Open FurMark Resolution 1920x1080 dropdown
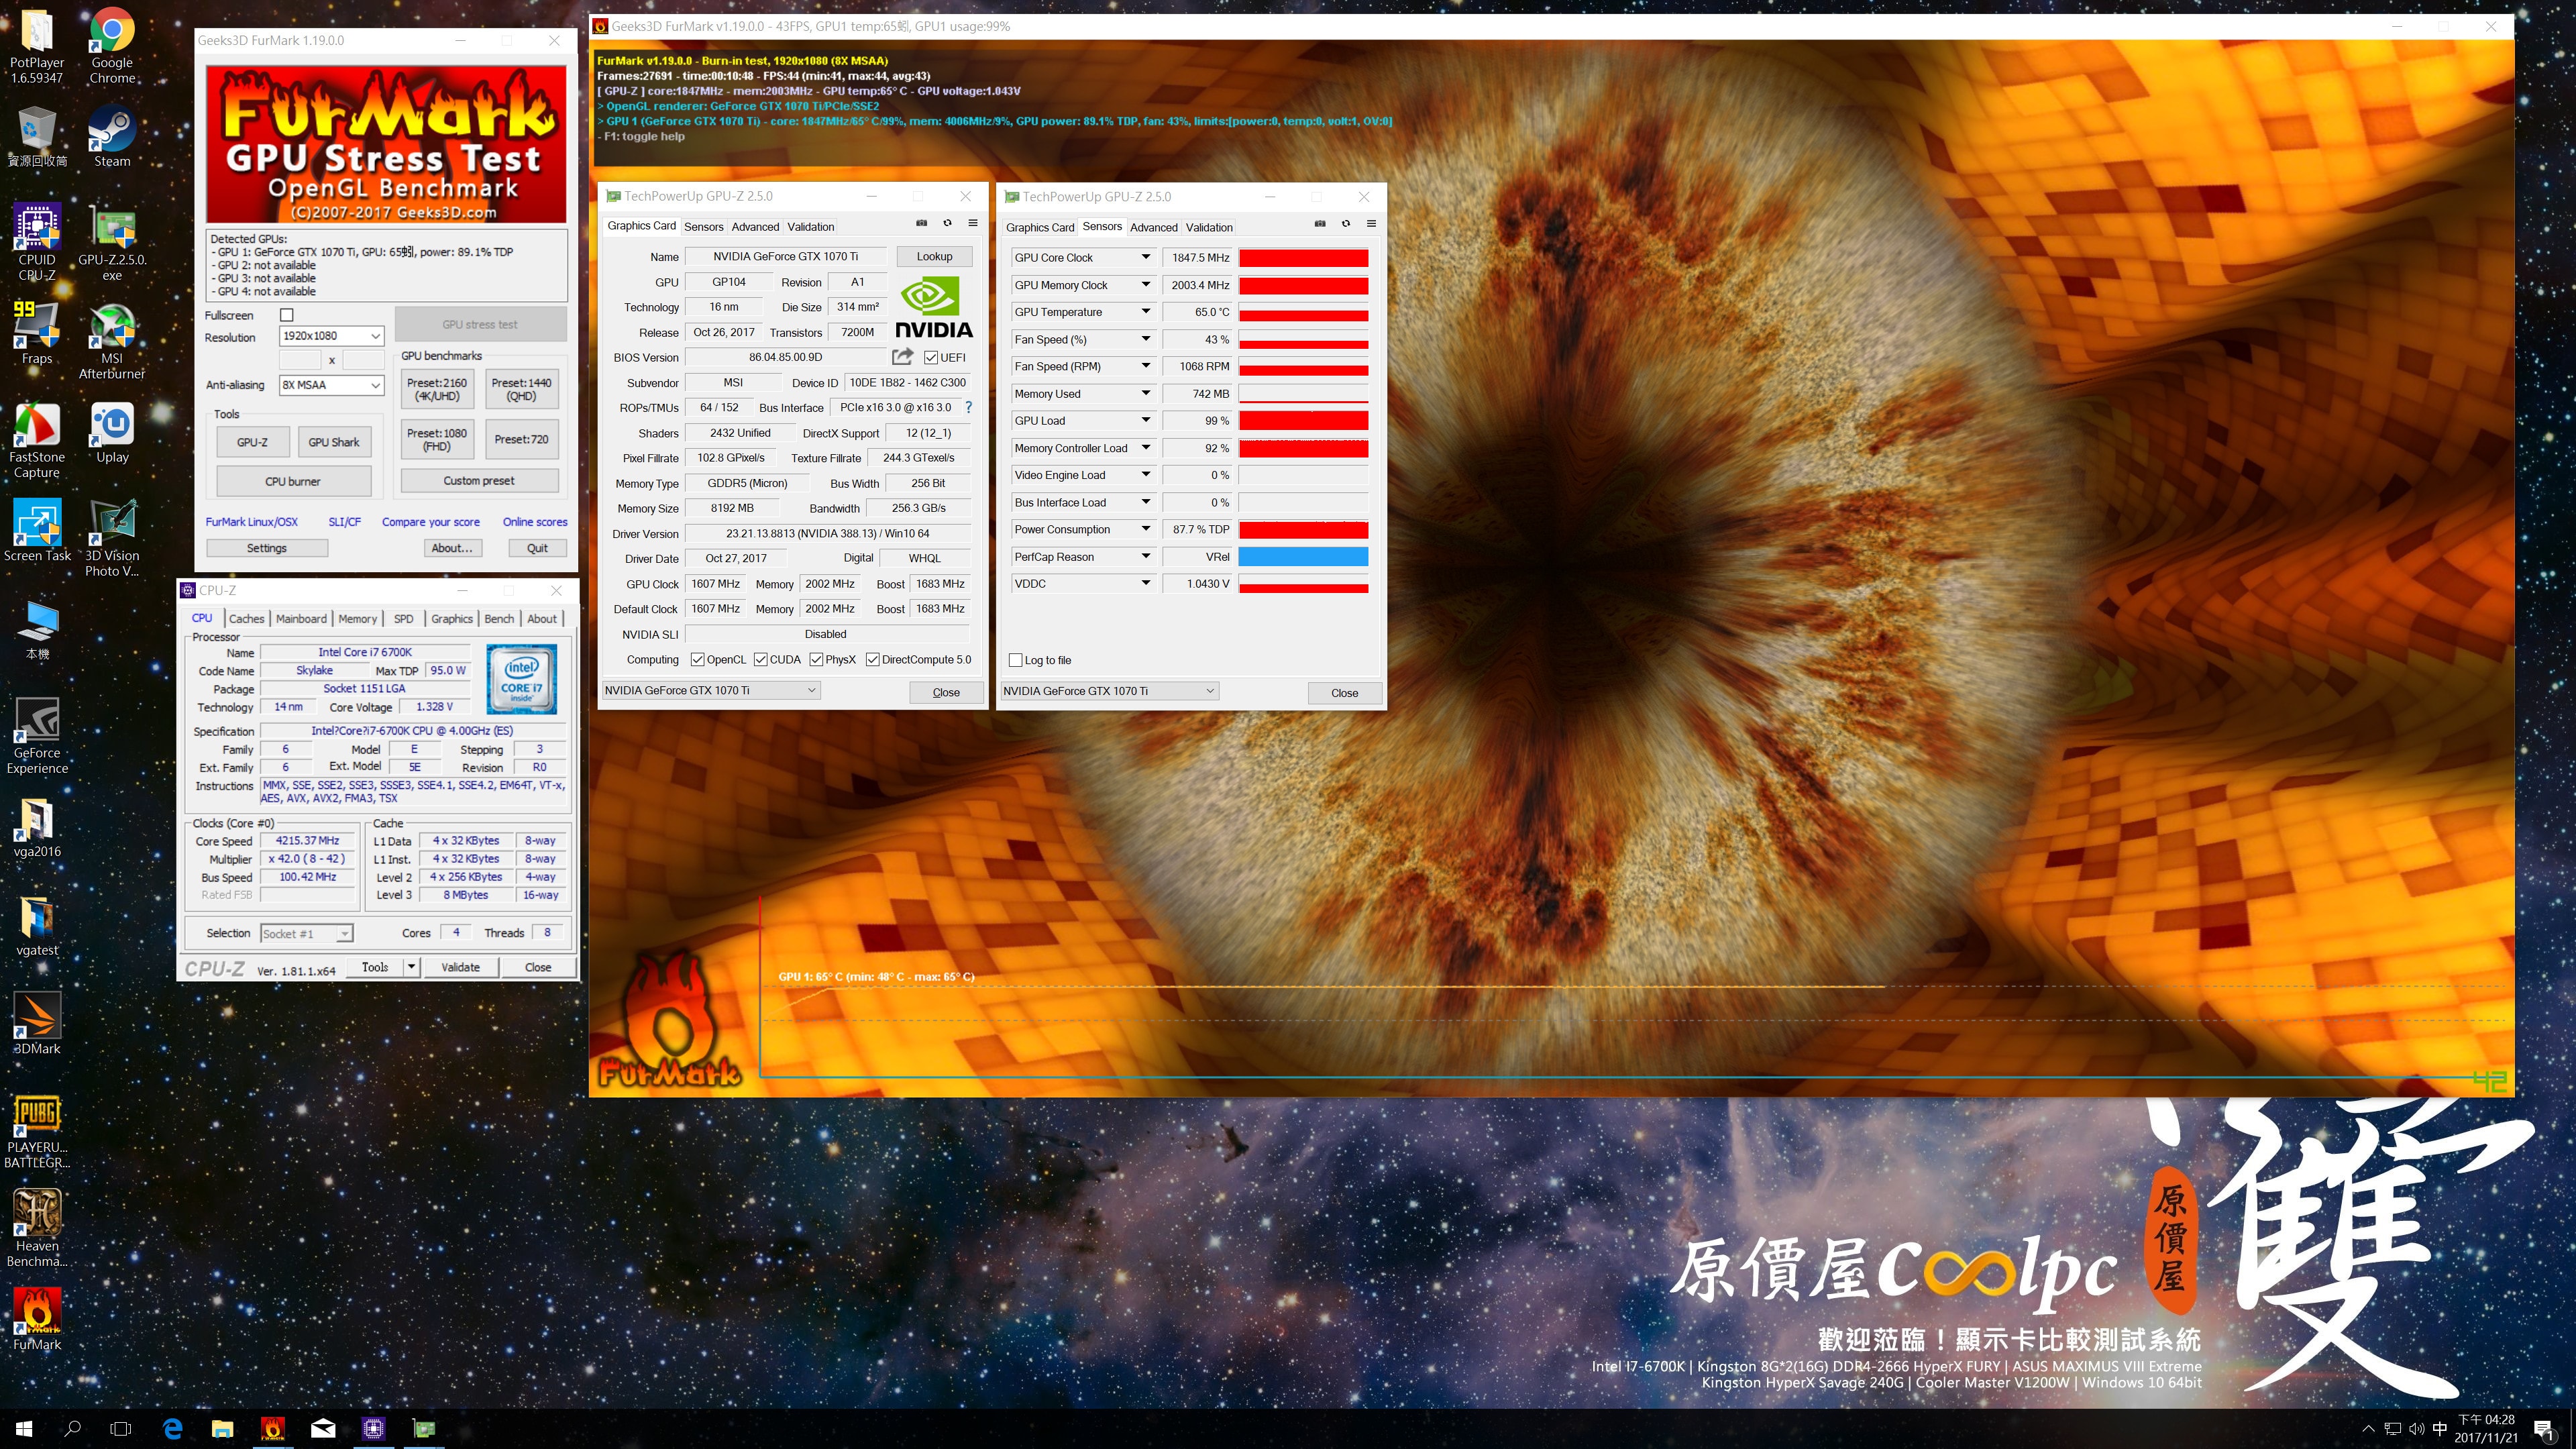The width and height of the screenshot is (2576, 1449). coord(331,336)
